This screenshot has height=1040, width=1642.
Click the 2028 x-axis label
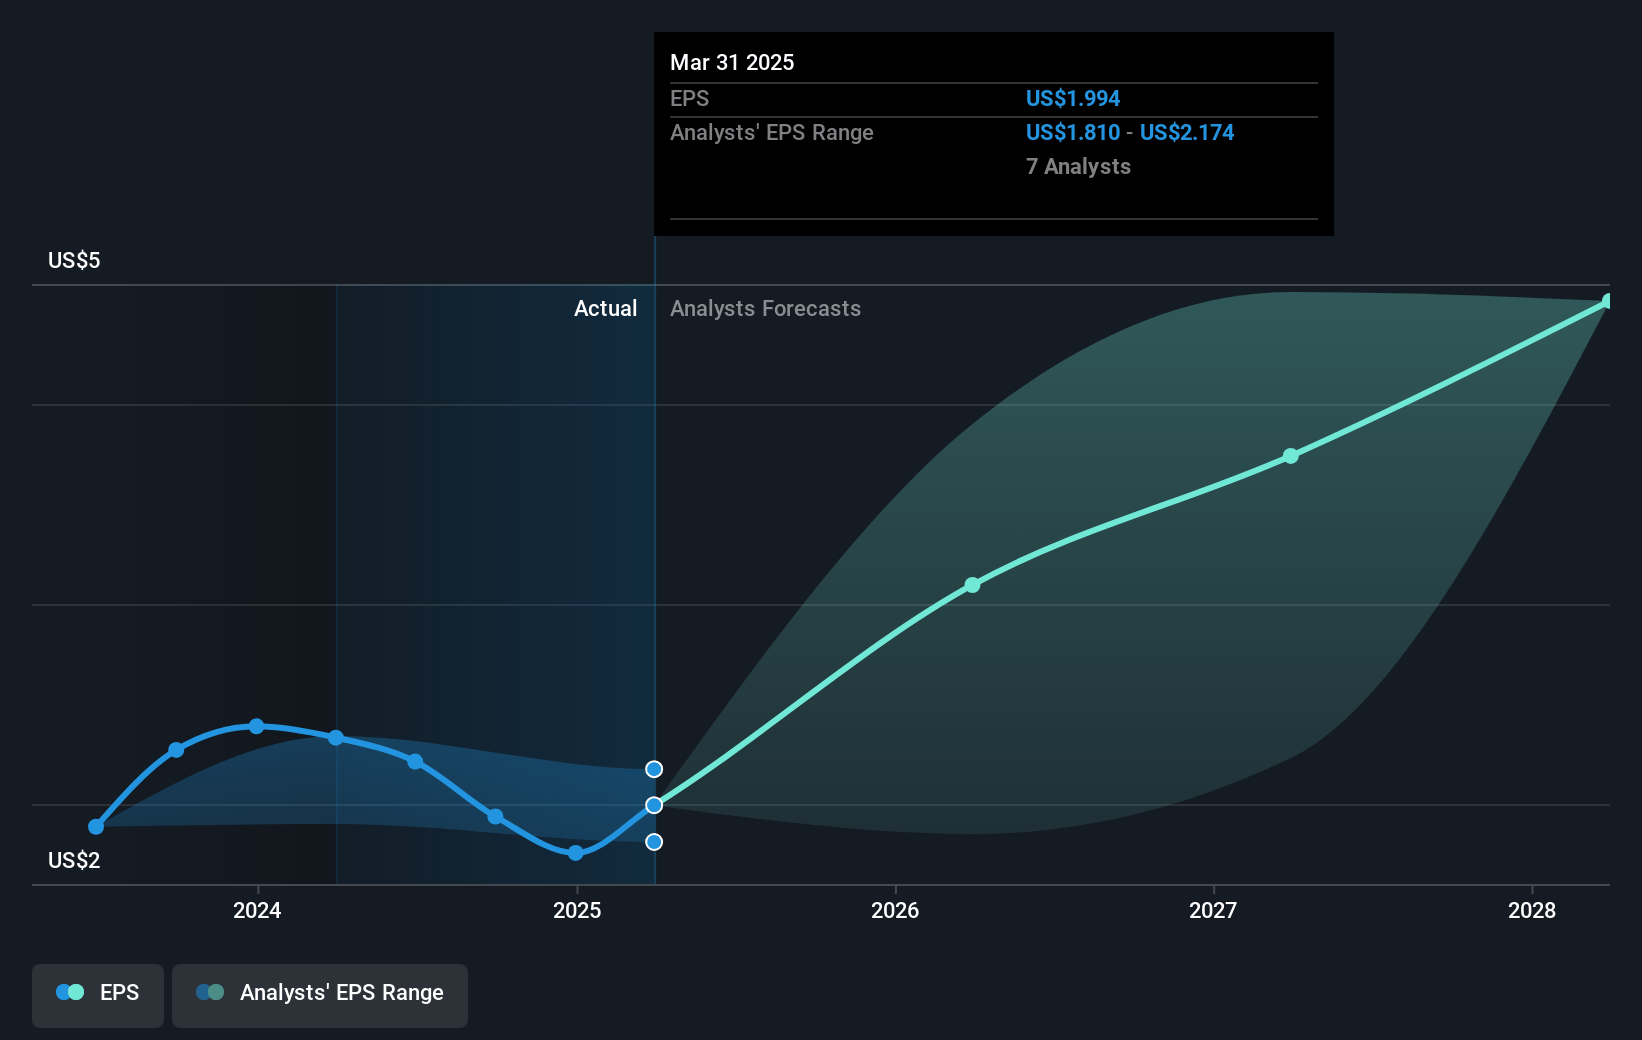point(1532,910)
